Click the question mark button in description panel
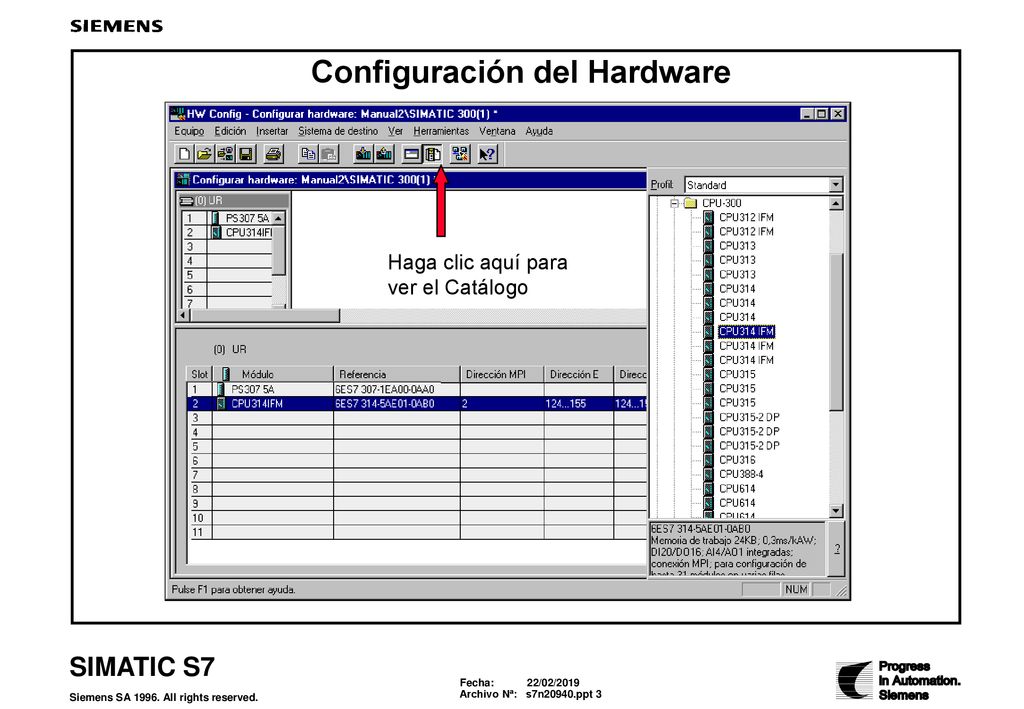 point(837,549)
